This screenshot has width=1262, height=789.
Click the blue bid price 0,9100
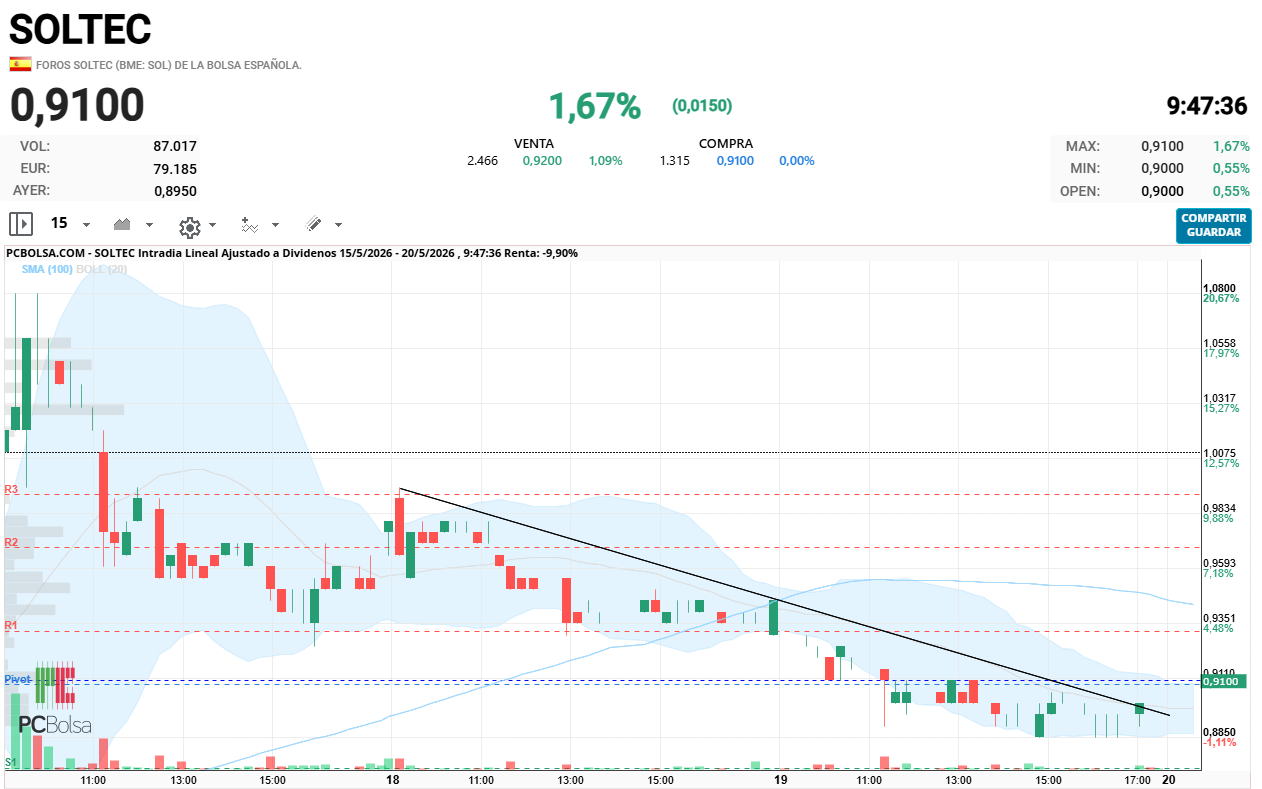click(x=735, y=160)
